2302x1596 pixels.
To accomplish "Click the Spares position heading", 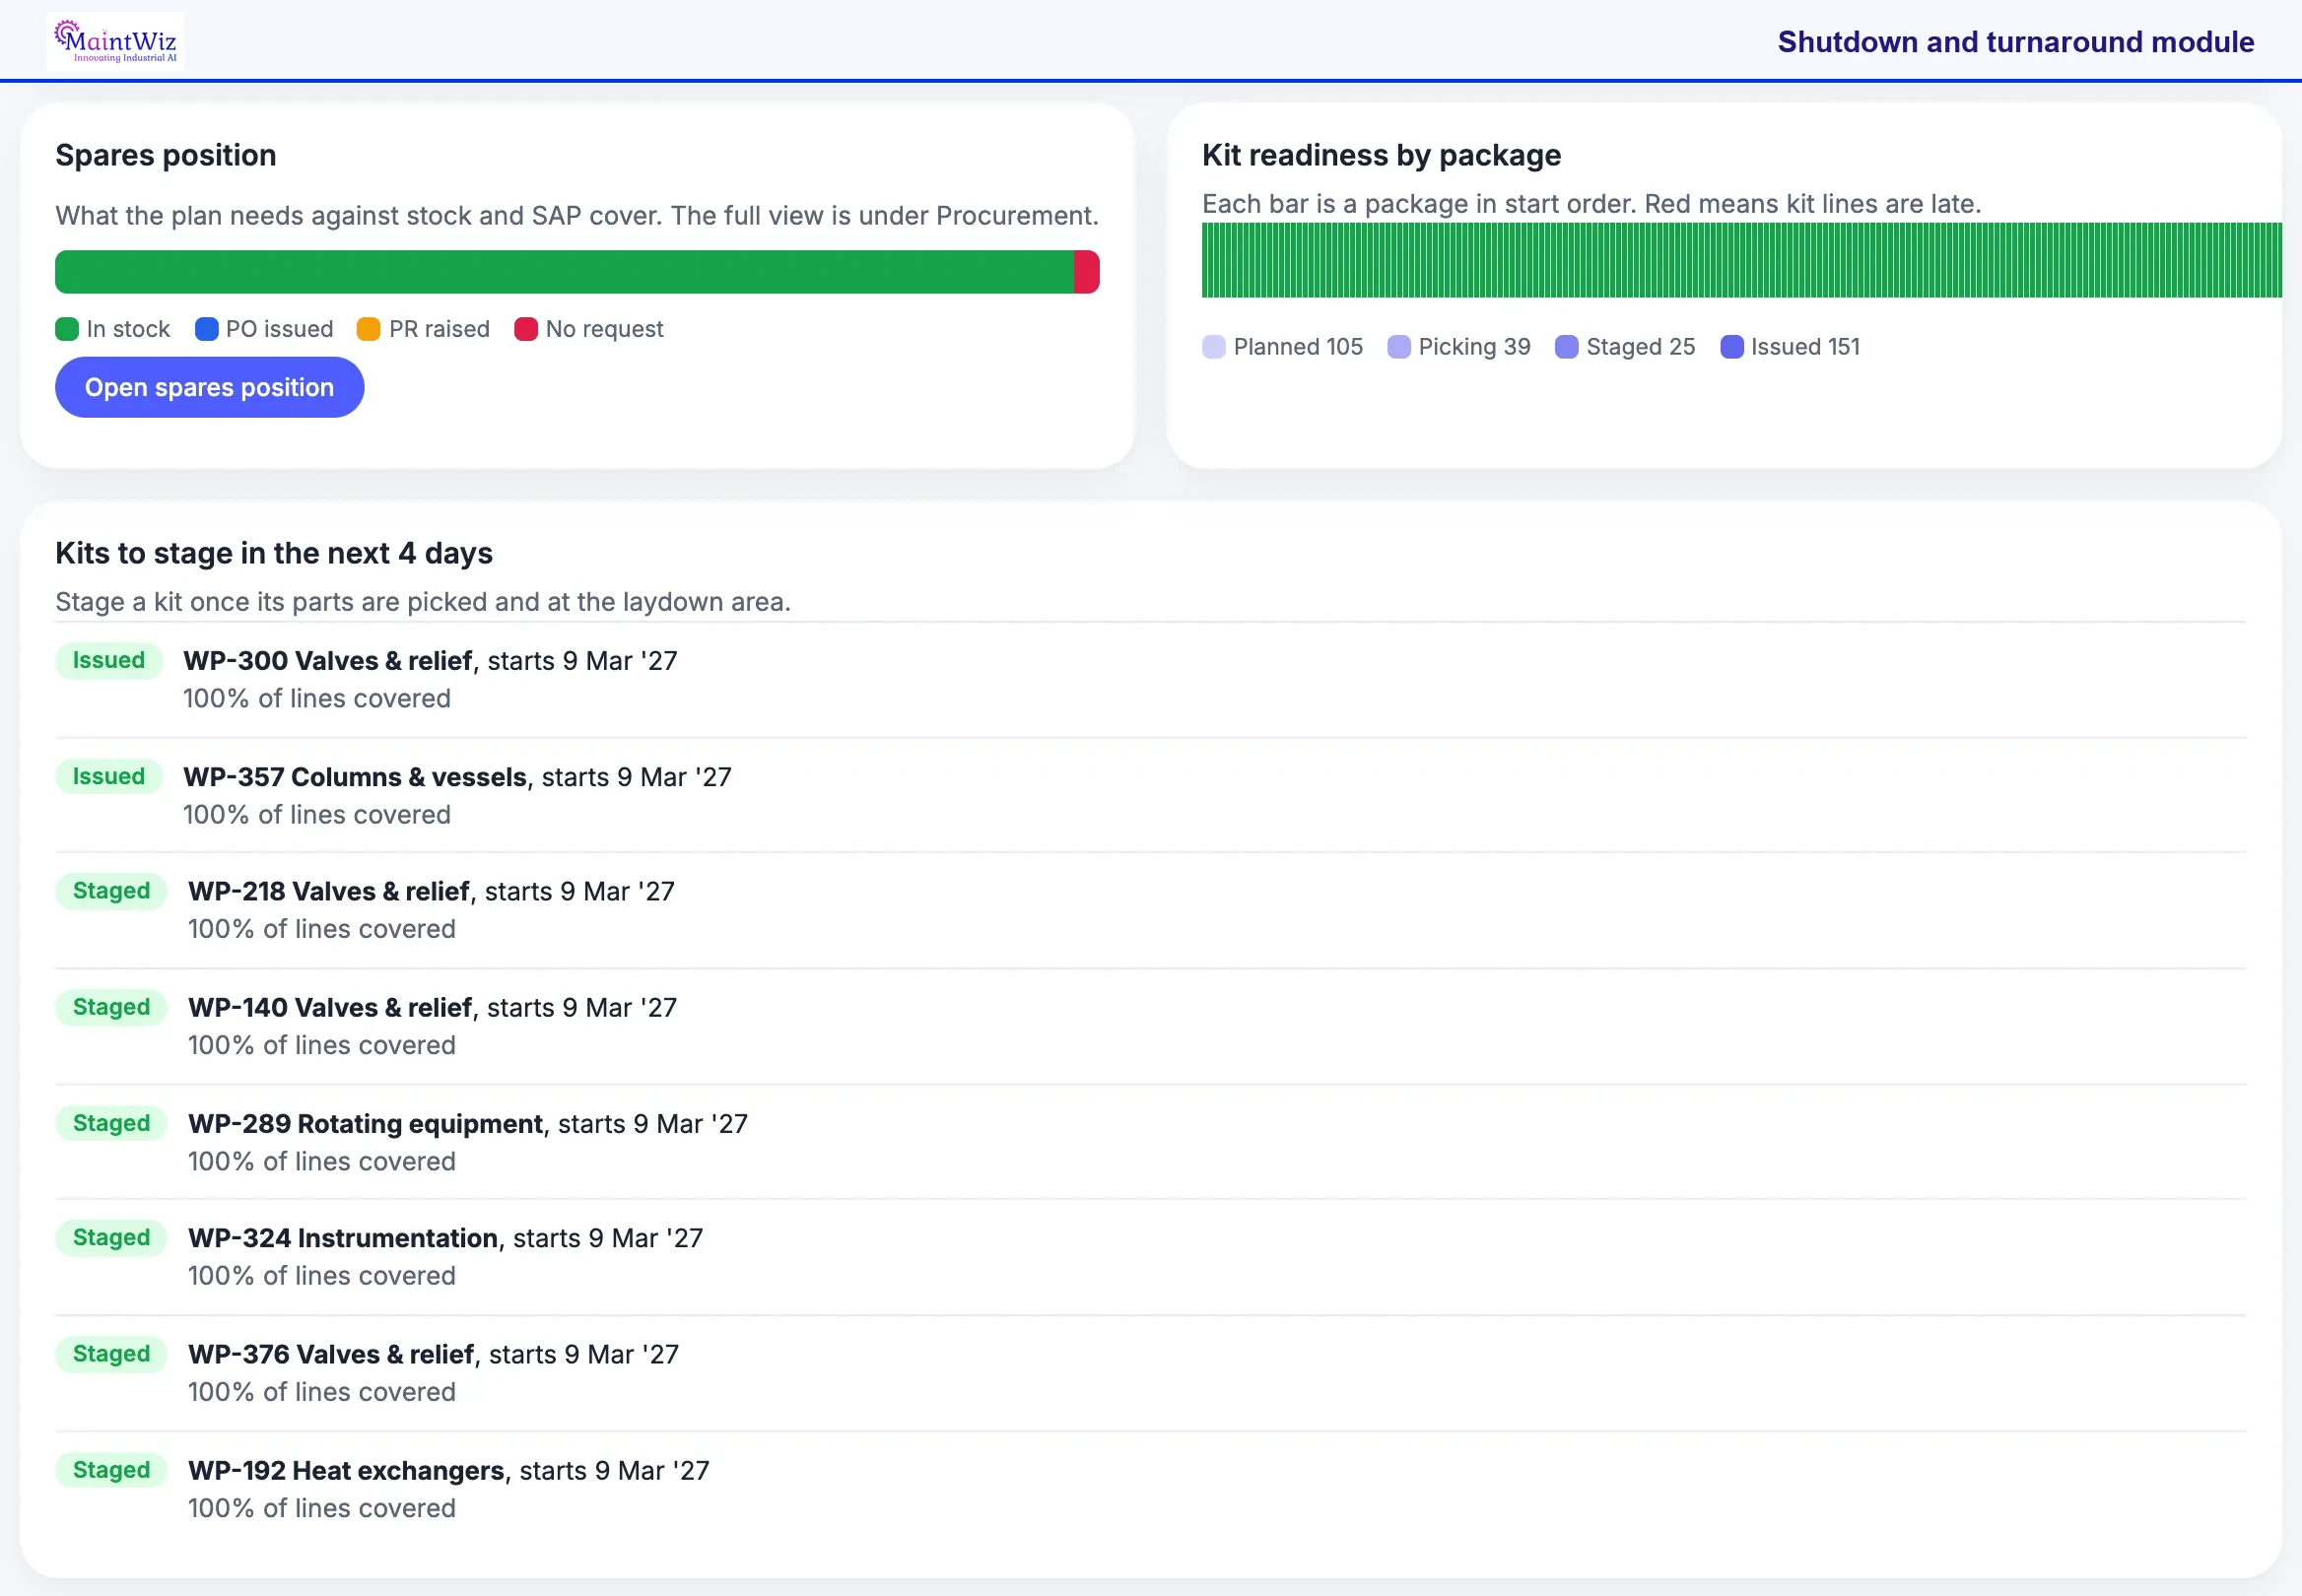I will pyautogui.click(x=166, y=156).
